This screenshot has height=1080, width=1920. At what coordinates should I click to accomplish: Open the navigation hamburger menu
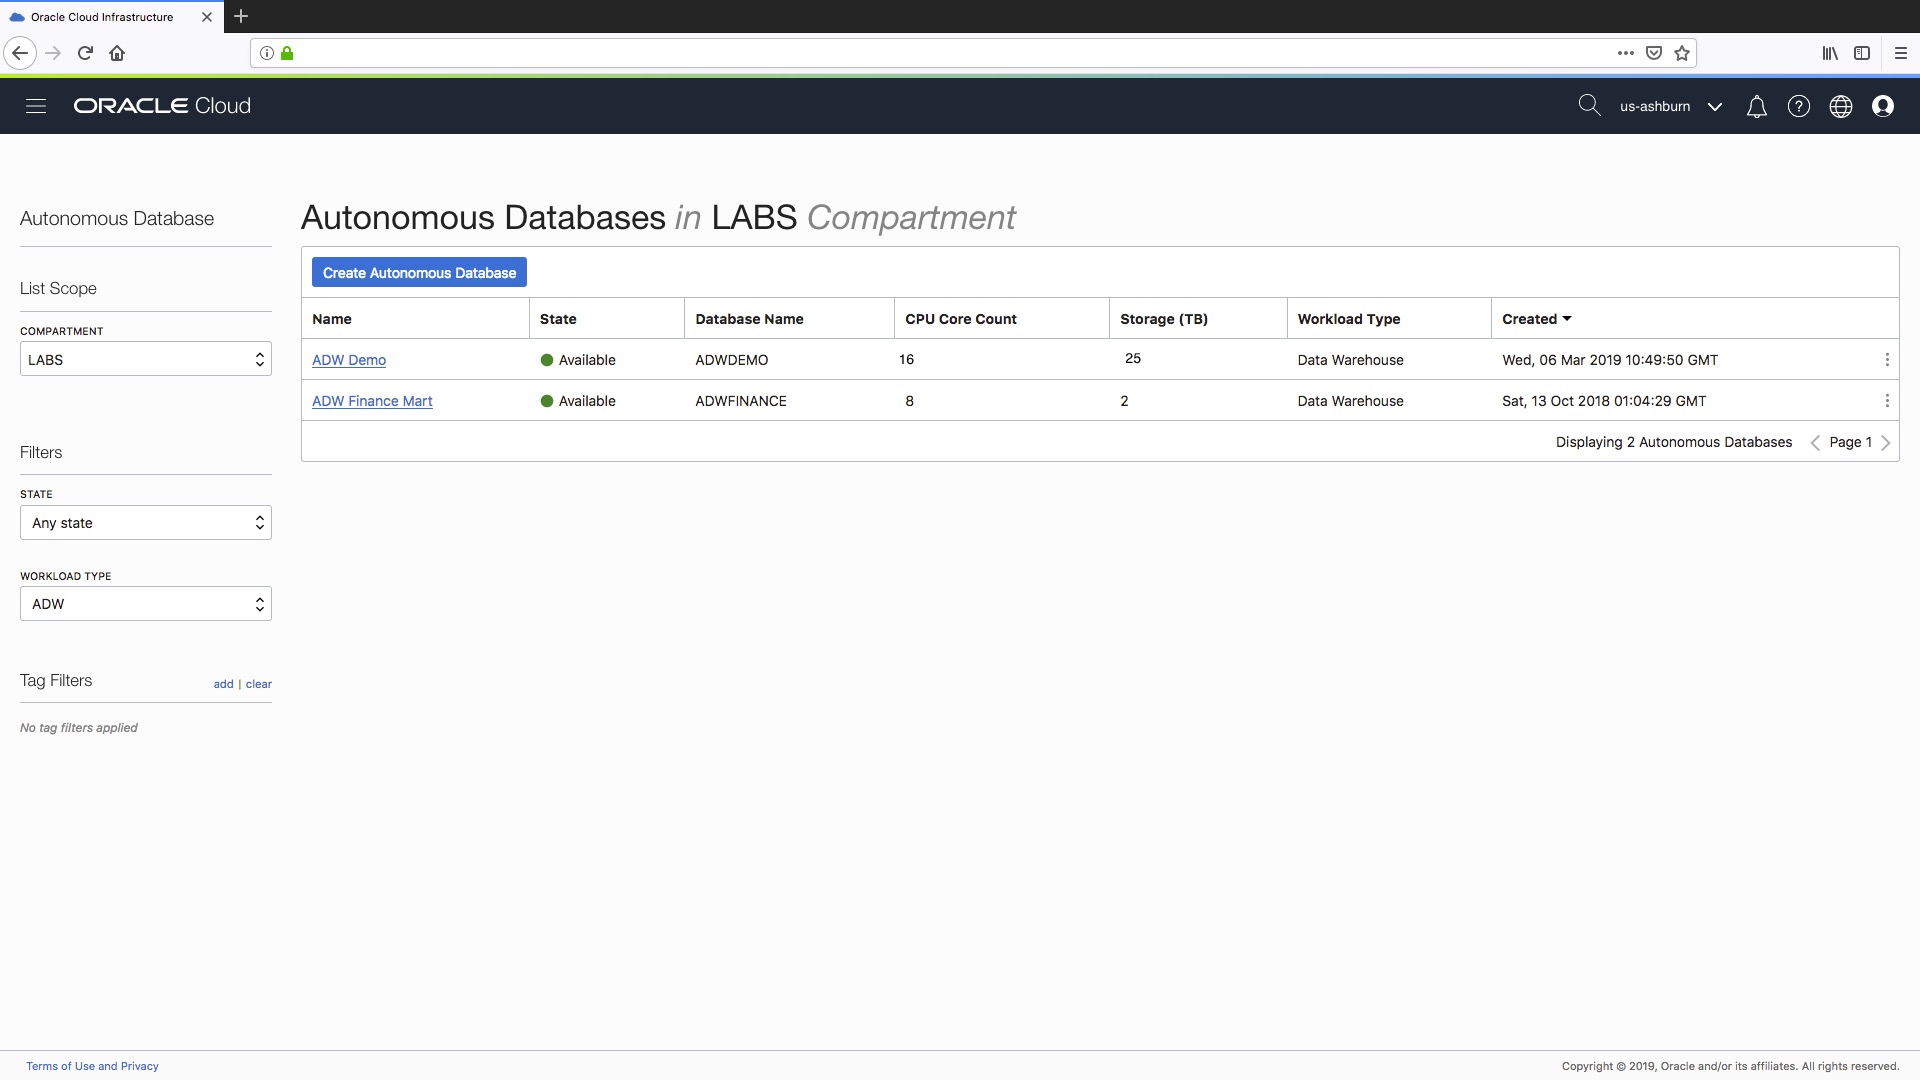click(36, 105)
